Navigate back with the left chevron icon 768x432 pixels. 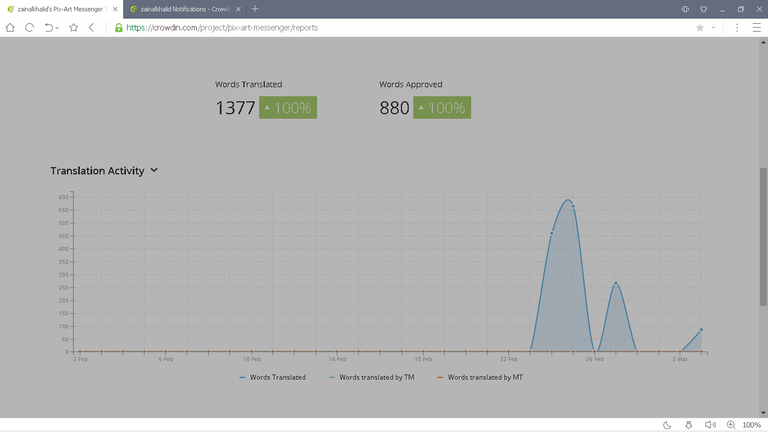[x=91, y=28]
